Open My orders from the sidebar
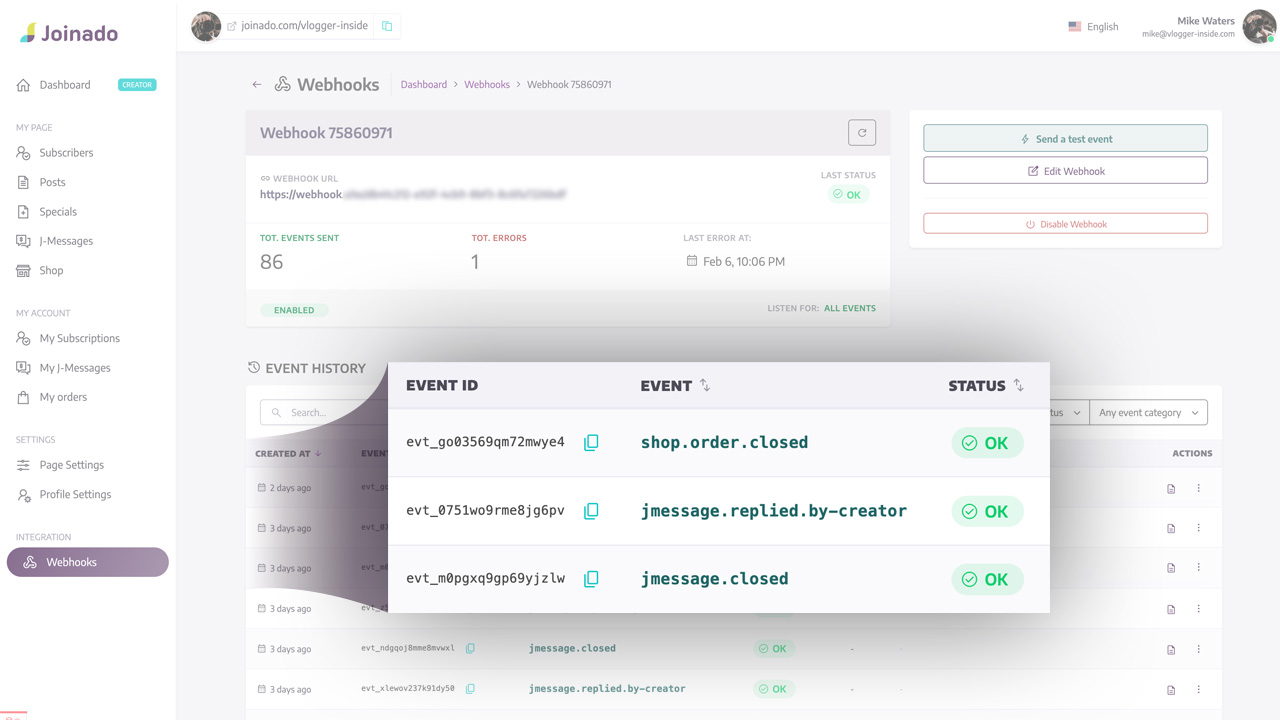Screen dimensions: 1280x720 (x=64, y=397)
